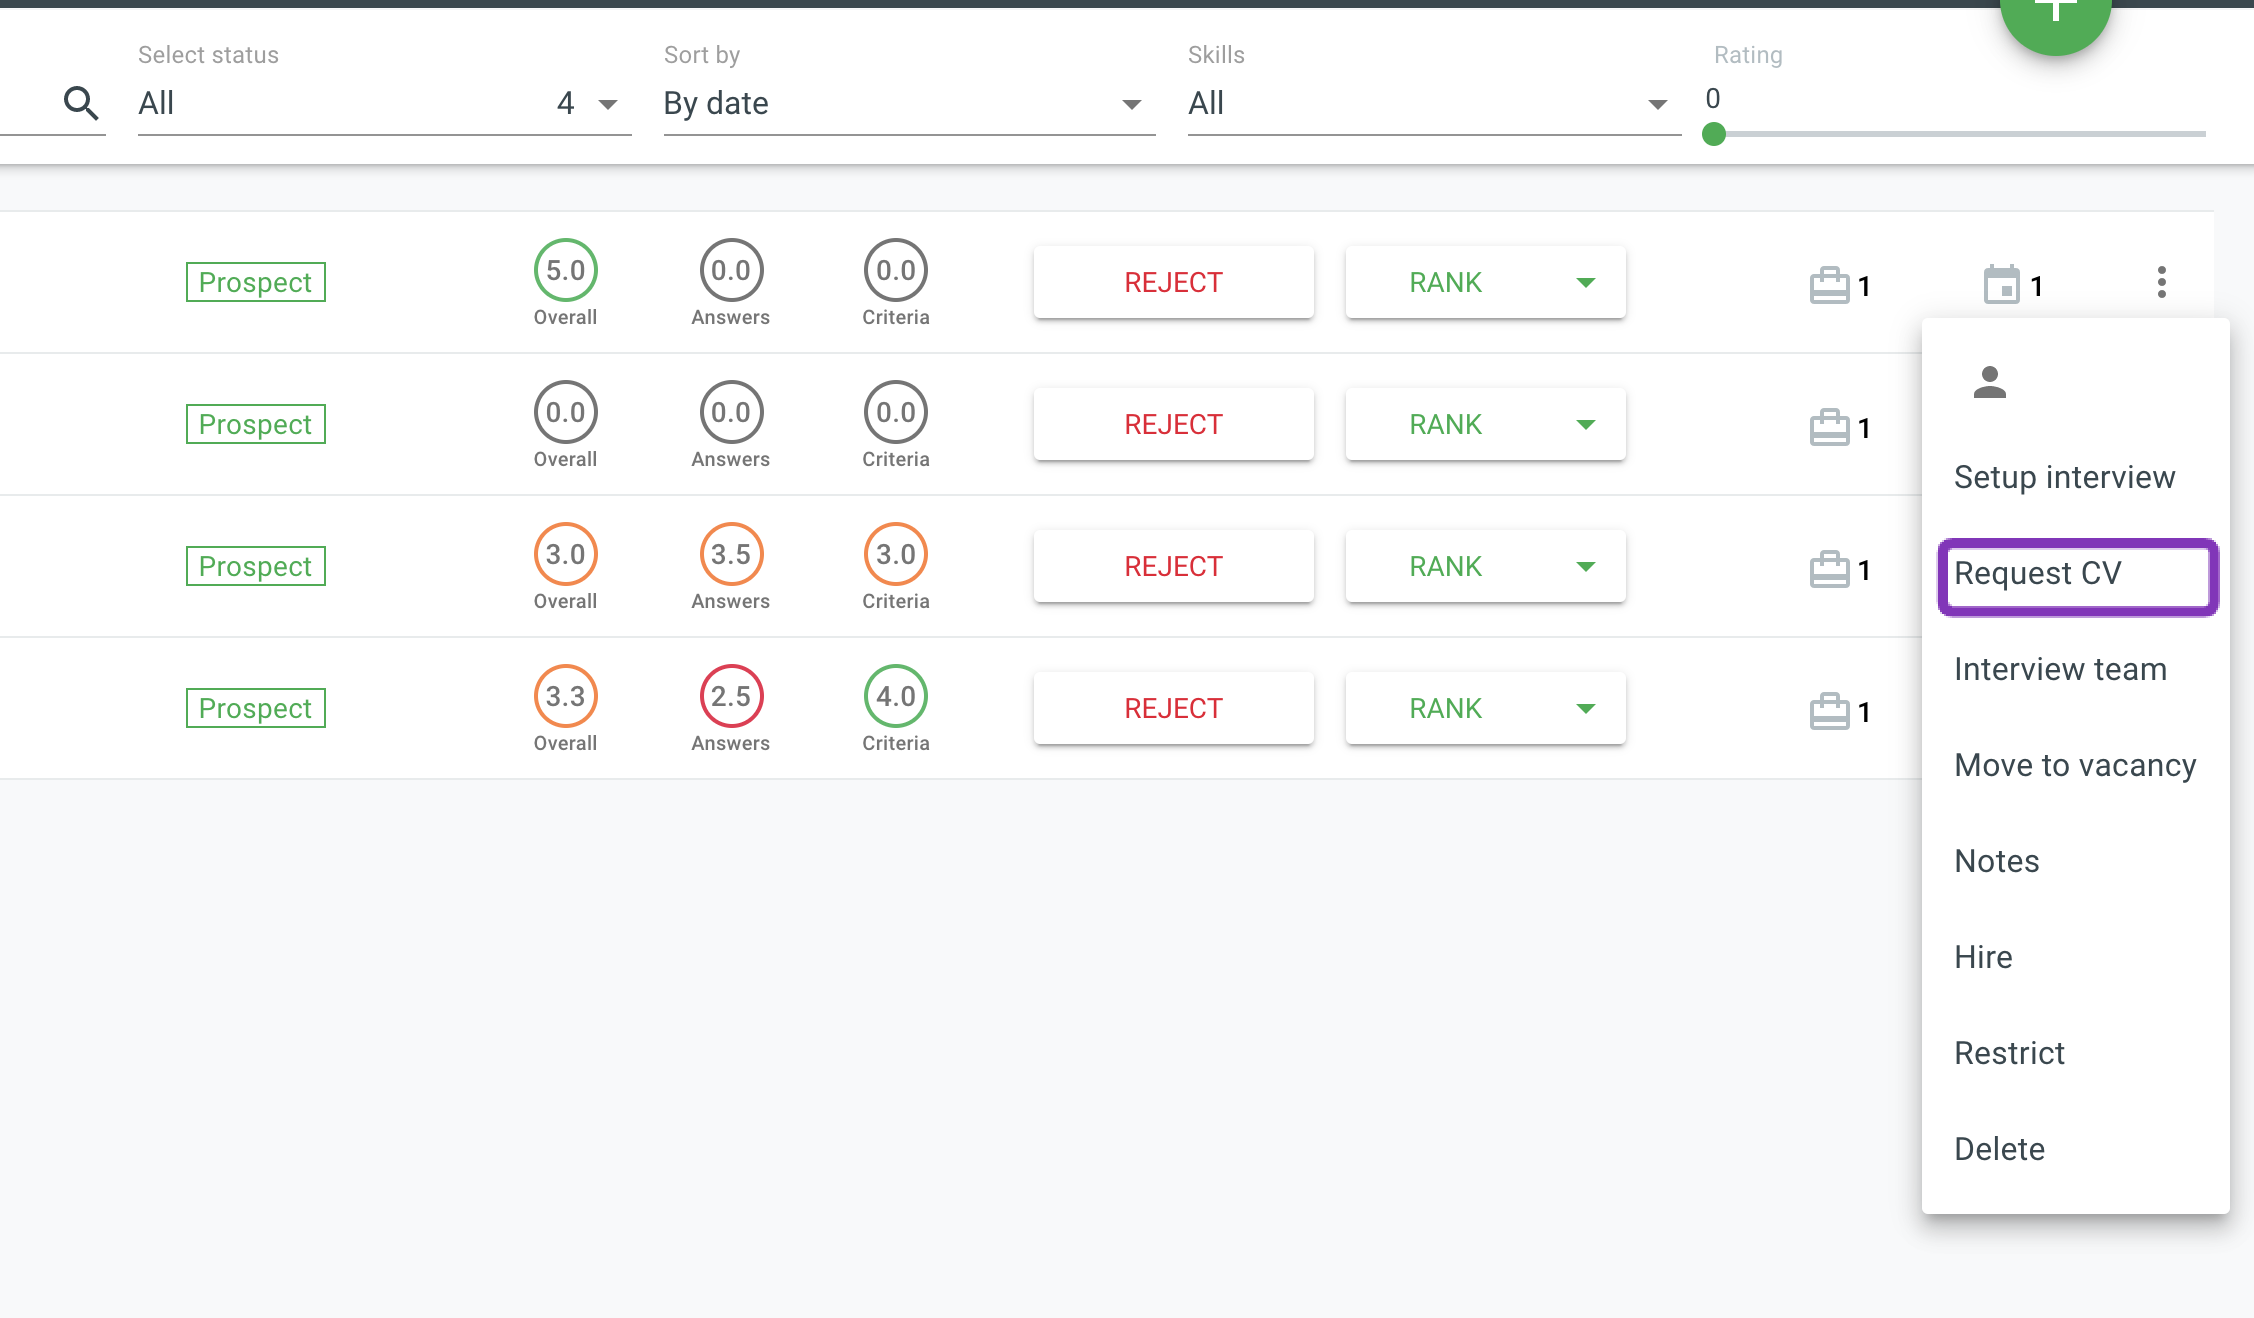Open the three-dot menu in the first row
The image size is (2254, 1318).
2161,282
